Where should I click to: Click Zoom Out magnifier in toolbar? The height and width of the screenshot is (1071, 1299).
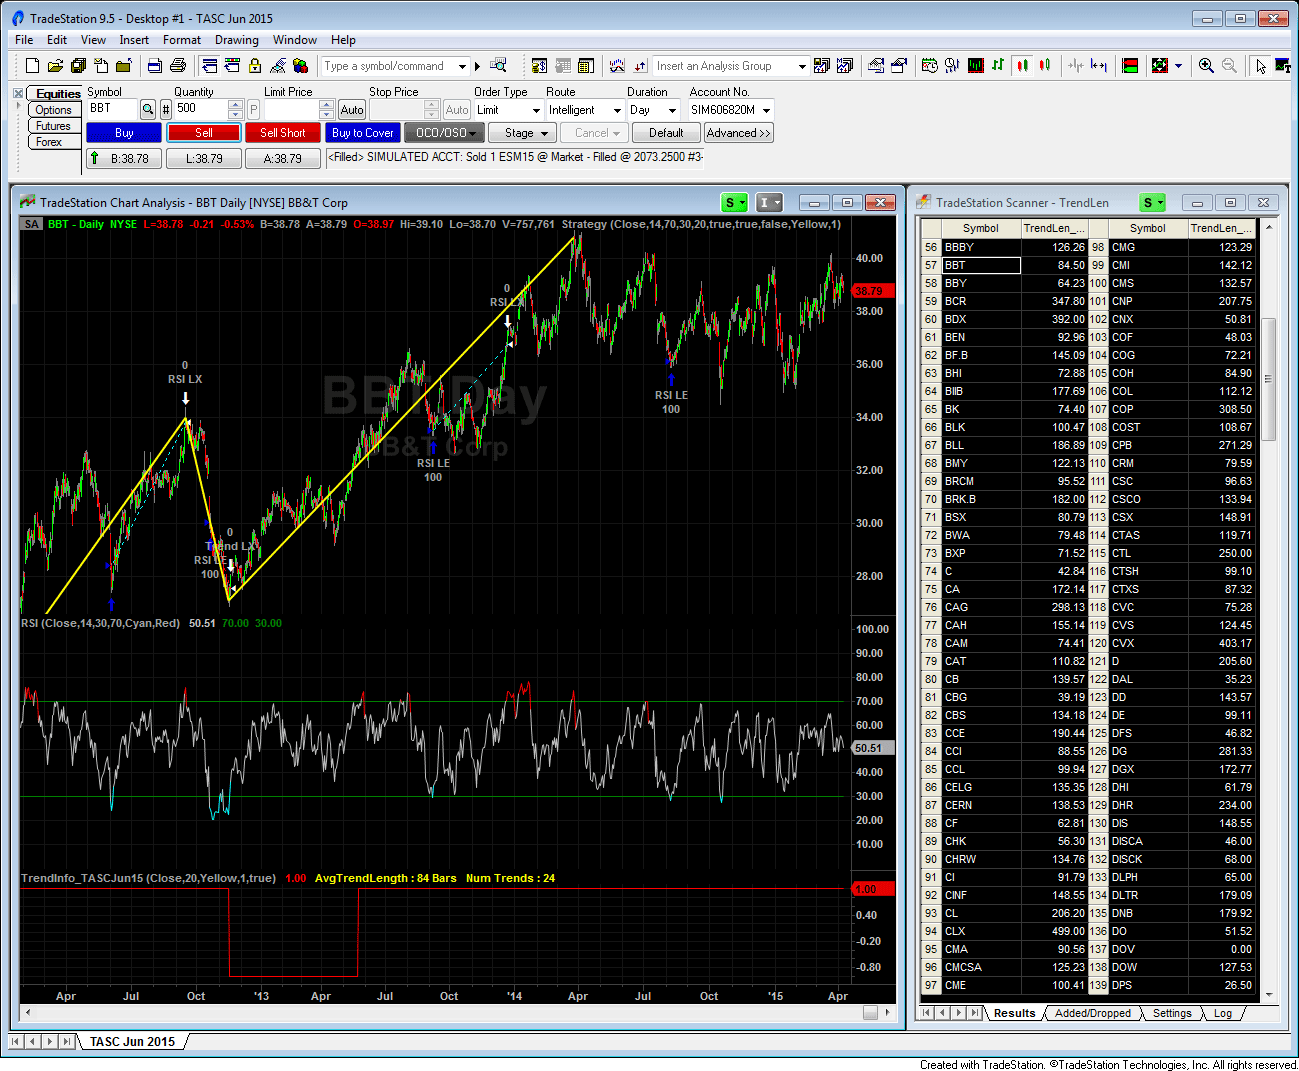click(x=1229, y=66)
